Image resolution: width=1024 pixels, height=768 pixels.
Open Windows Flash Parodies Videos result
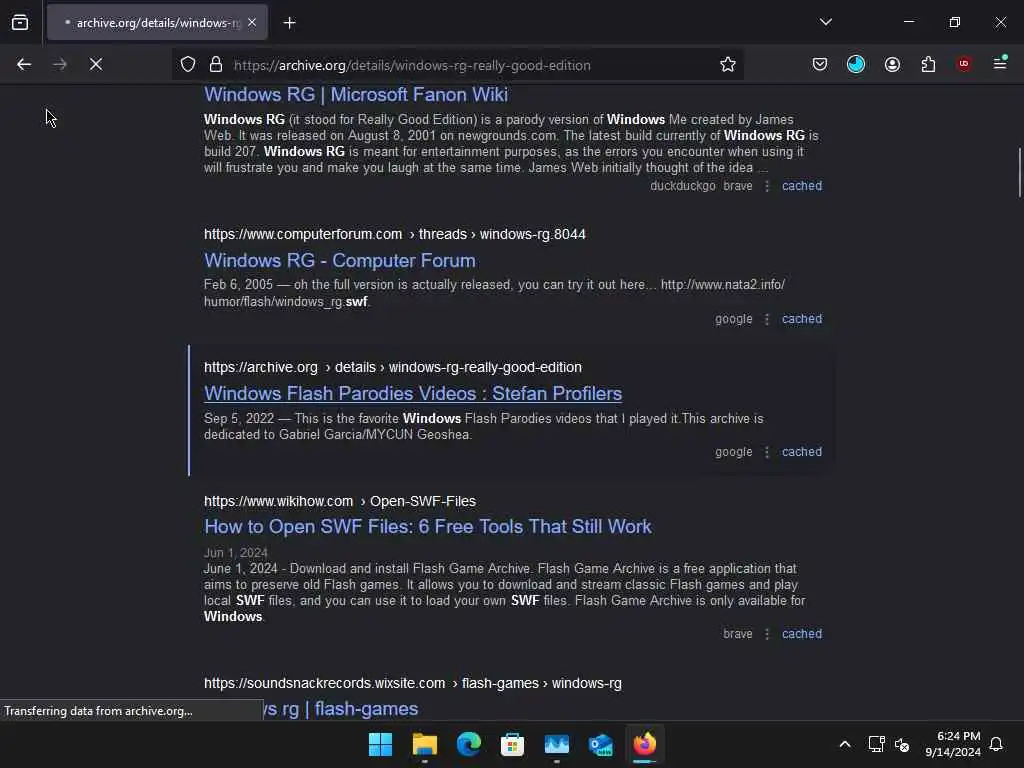click(x=413, y=394)
